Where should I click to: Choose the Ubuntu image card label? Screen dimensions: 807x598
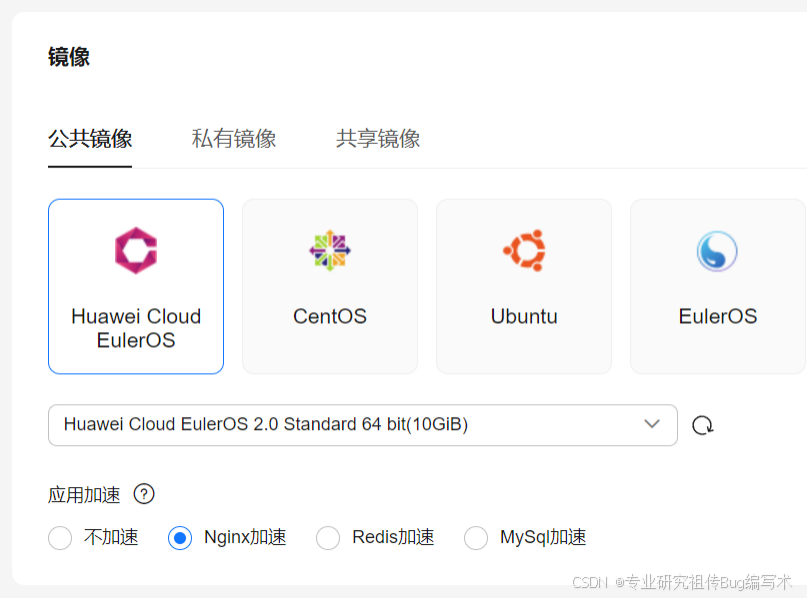coord(524,317)
